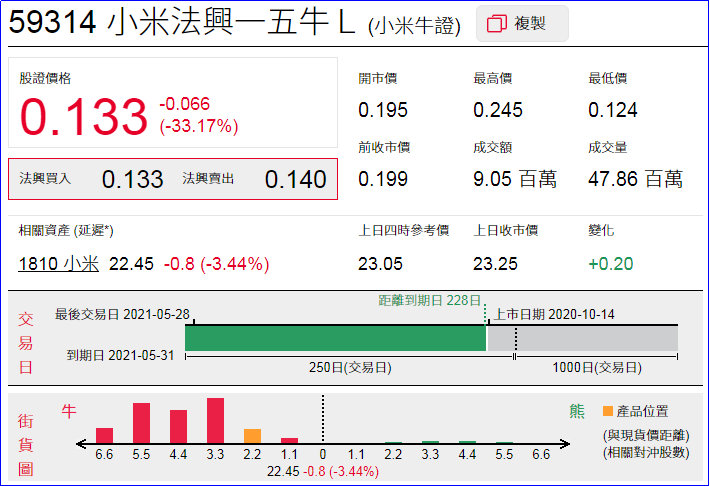Click the green 熊 label in the chart

tap(577, 411)
